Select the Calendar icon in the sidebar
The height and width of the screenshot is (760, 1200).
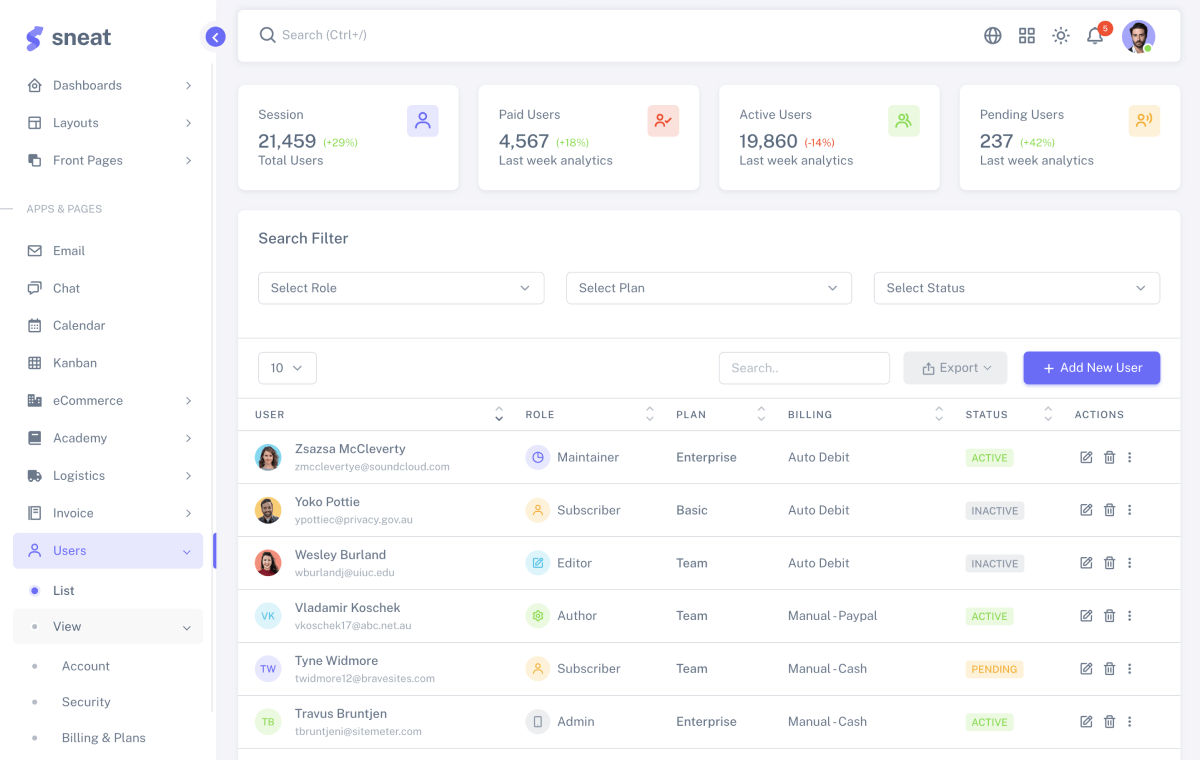[x=35, y=325]
